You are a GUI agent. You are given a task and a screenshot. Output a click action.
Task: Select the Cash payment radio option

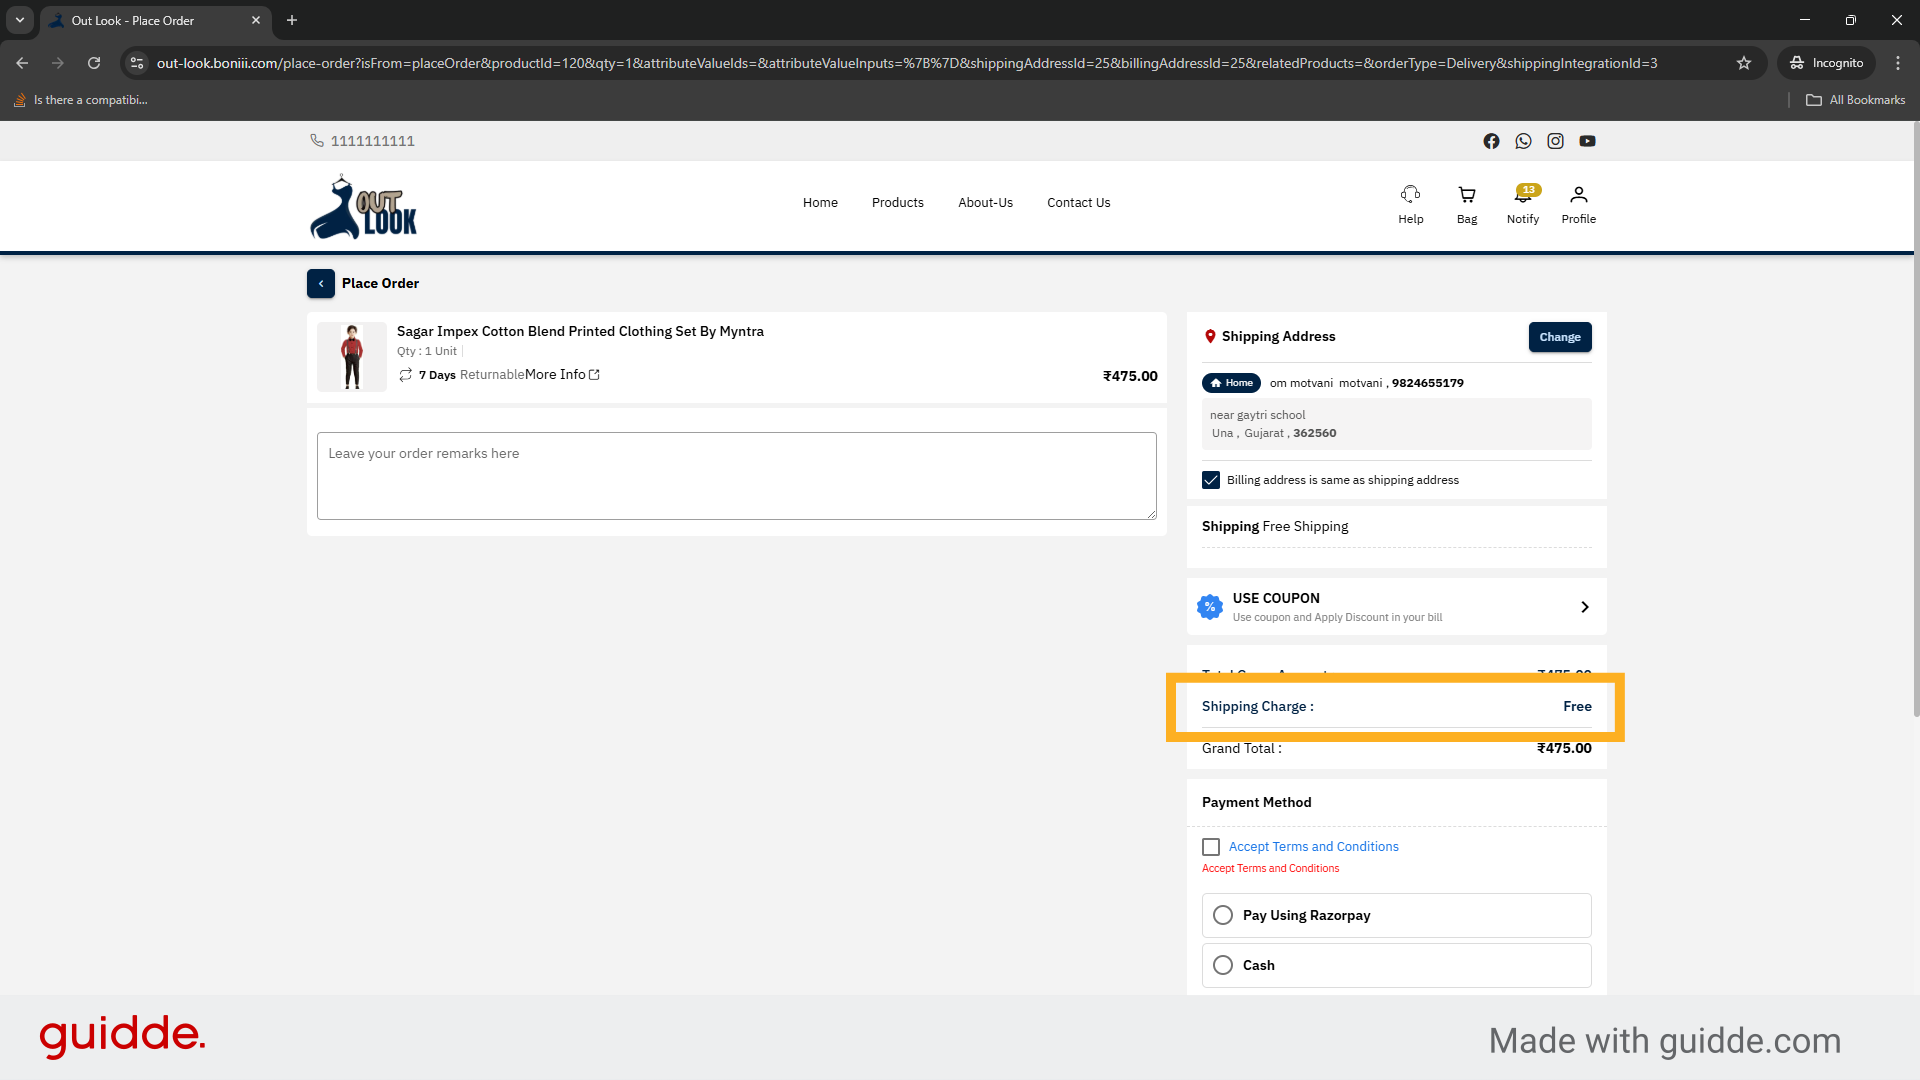(1222, 965)
